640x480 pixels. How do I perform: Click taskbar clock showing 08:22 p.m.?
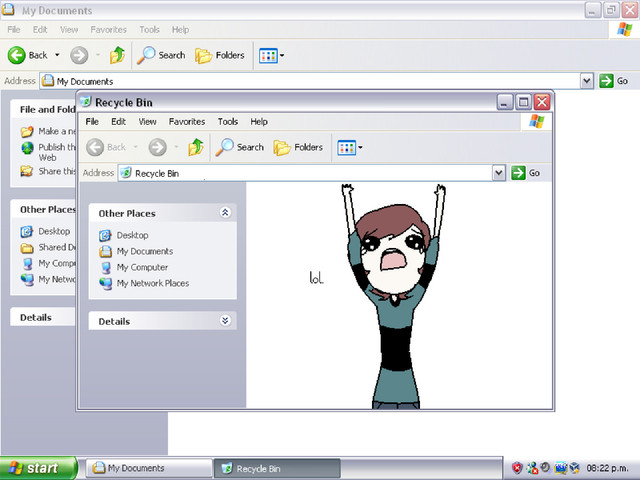click(607, 468)
